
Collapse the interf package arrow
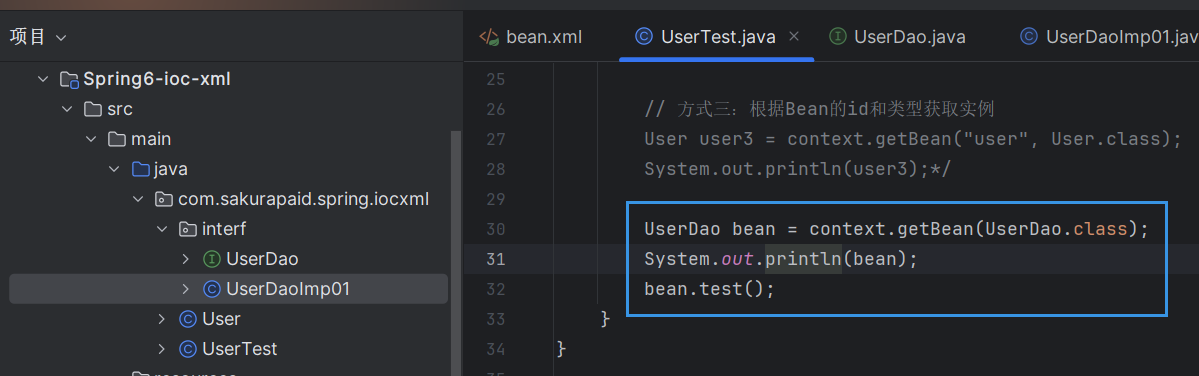click(162, 229)
